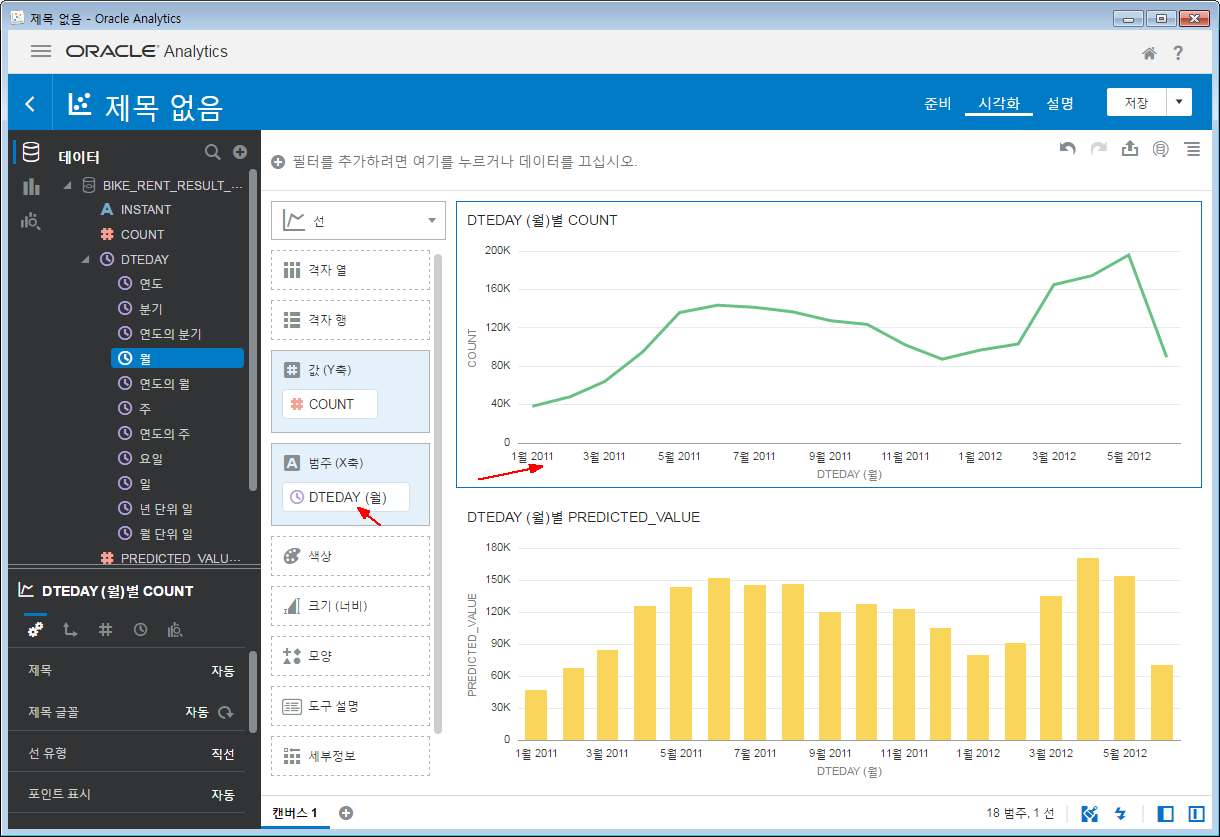Open the Analytics panel icon in sidebar
Screen dimensions: 1220x837
(x=31, y=221)
